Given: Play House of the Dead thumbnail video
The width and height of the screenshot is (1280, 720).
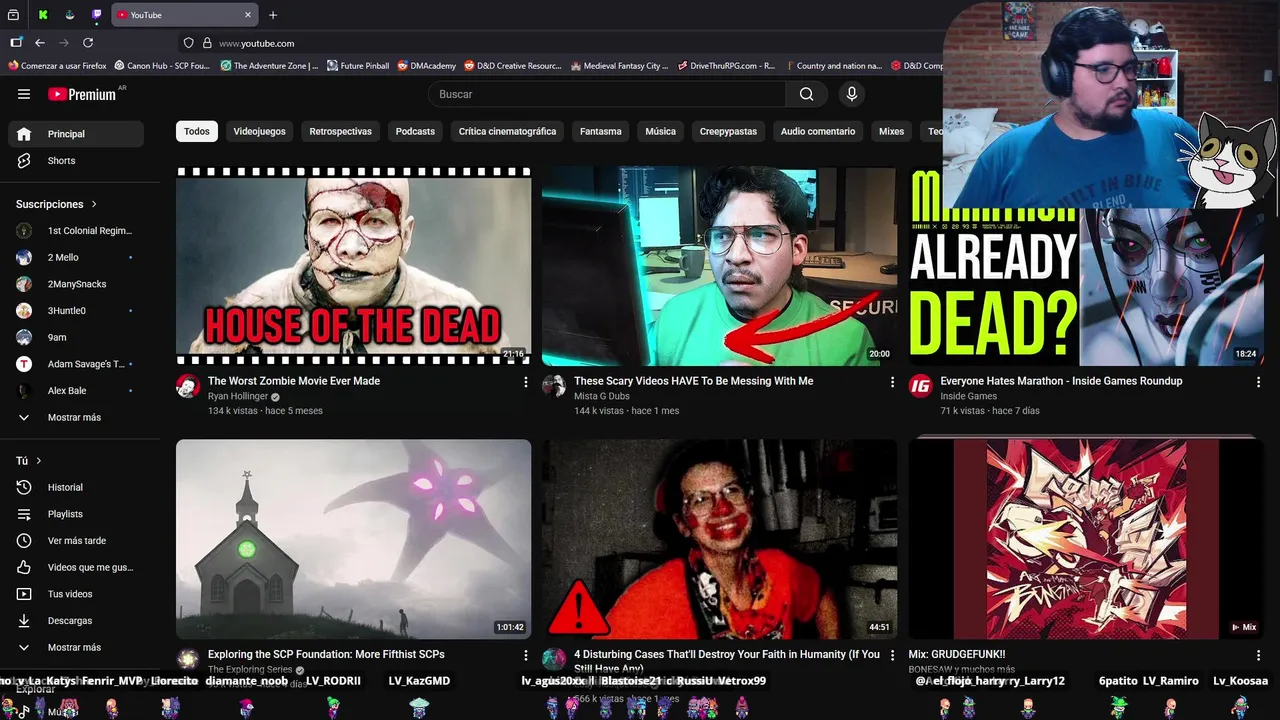Looking at the screenshot, I should tap(354, 266).
